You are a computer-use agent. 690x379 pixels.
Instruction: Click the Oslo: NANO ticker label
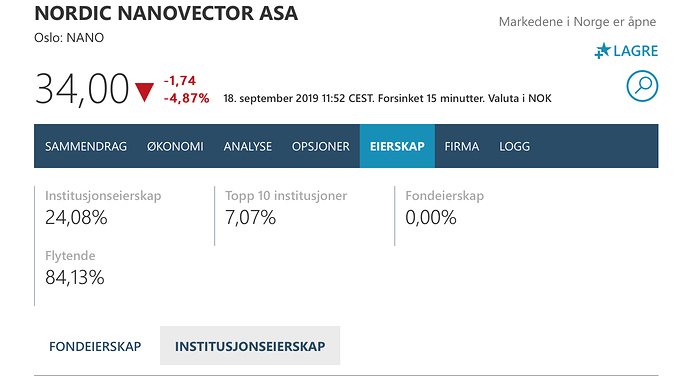click(69, 38)
